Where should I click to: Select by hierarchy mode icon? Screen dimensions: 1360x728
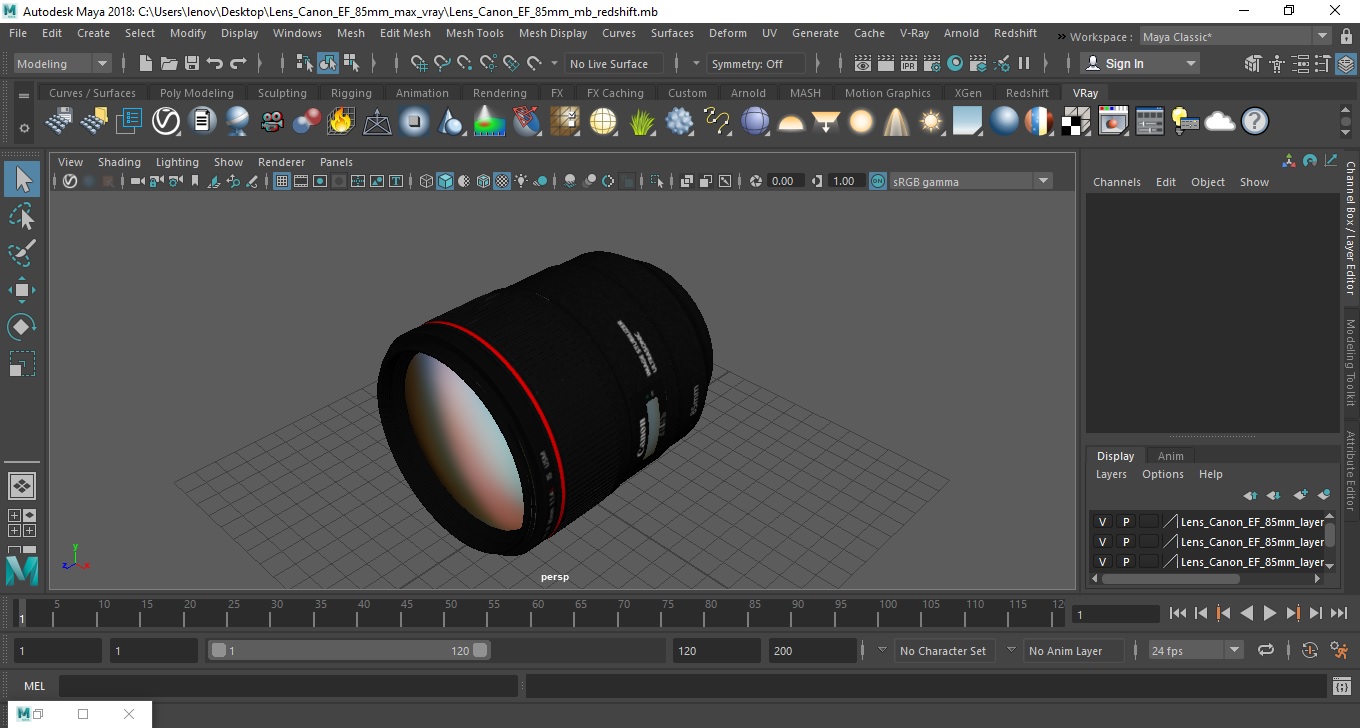pyautogui.click(x=305, y=63)
